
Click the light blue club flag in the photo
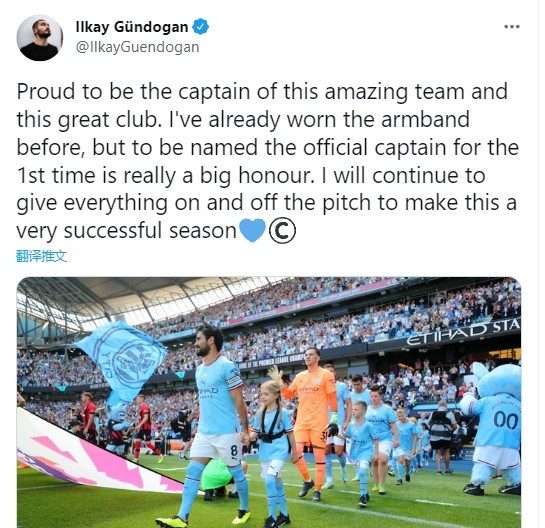[x=121, y=360]
